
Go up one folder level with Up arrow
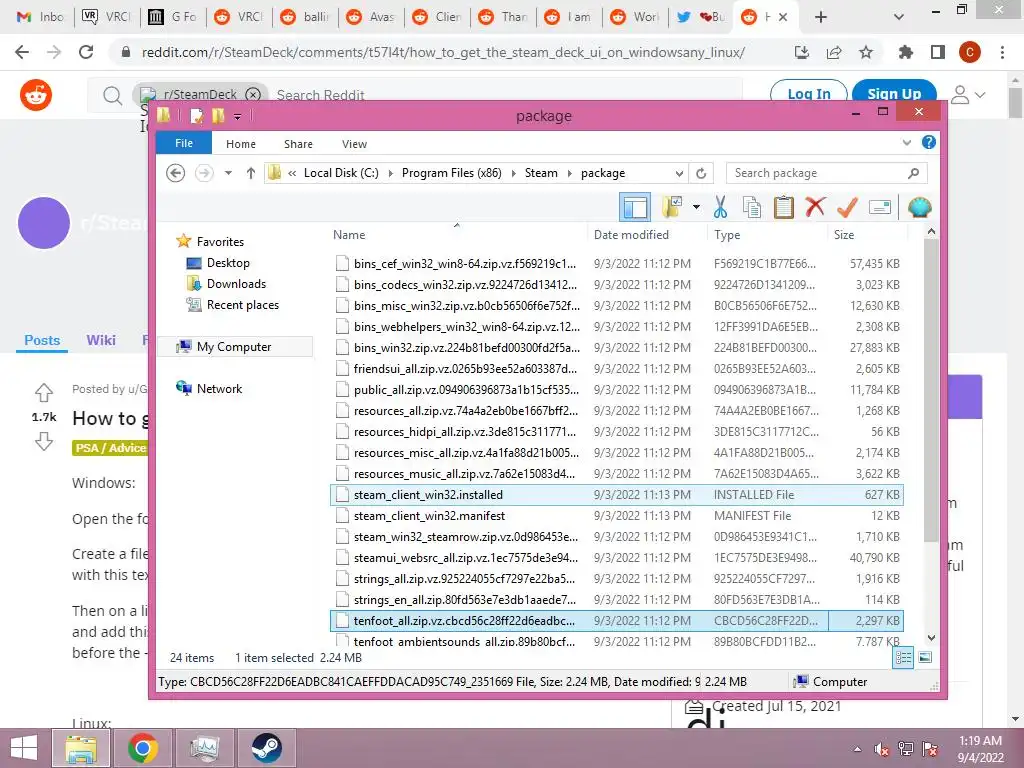tap(251, 173)
